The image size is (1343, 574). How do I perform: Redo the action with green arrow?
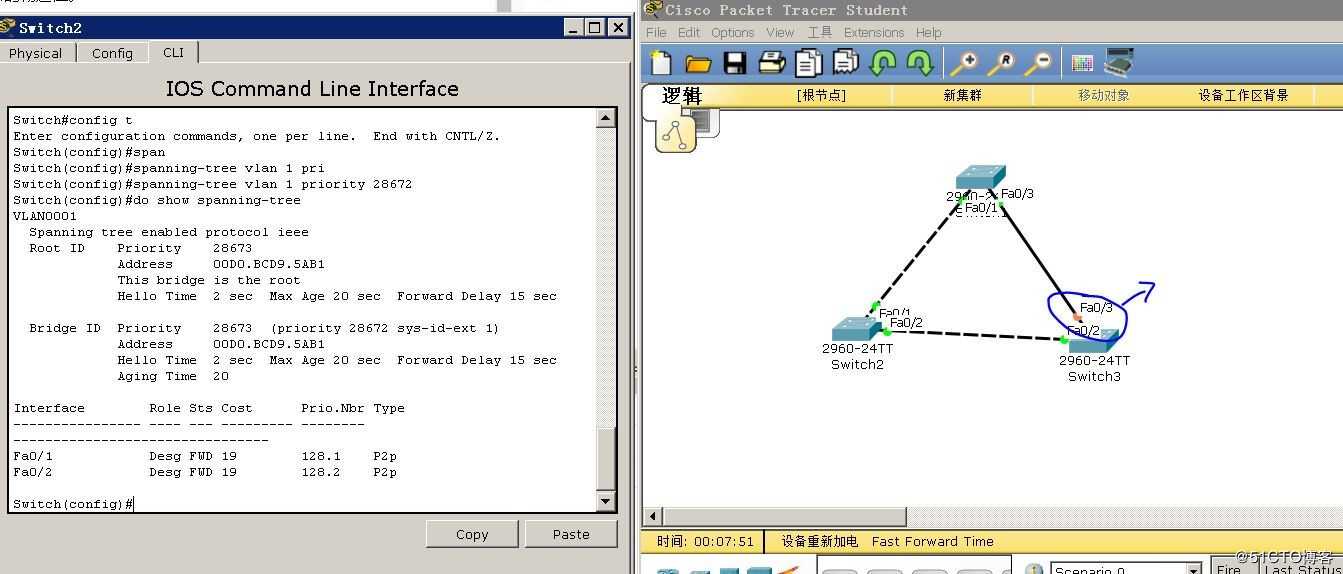(919, 64)
